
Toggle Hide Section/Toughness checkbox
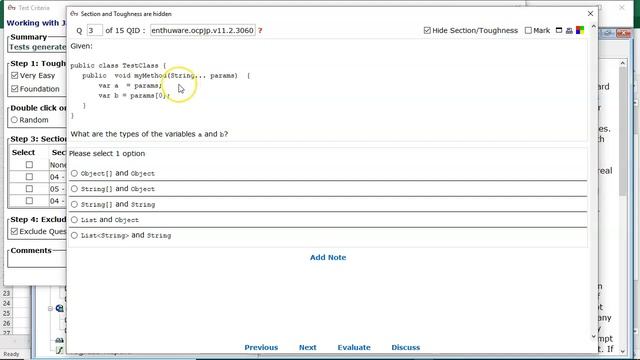point(427,30)
